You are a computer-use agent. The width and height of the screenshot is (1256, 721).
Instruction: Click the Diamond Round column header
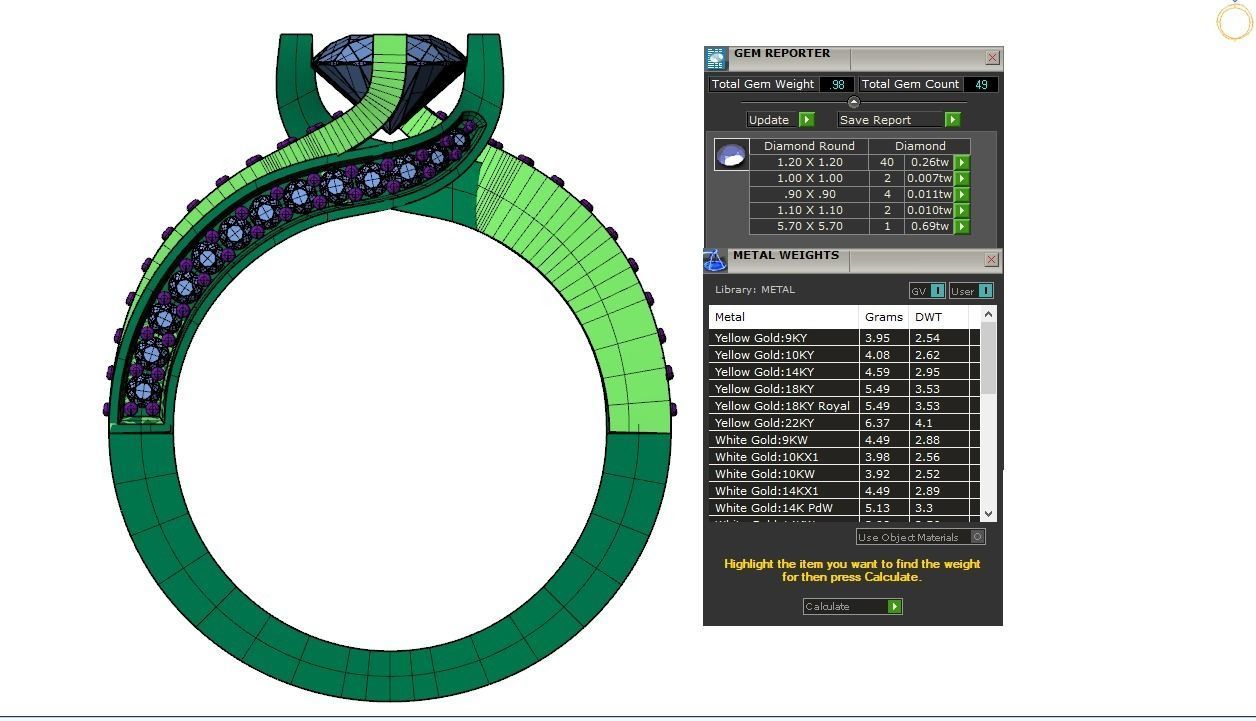point(809,146)
